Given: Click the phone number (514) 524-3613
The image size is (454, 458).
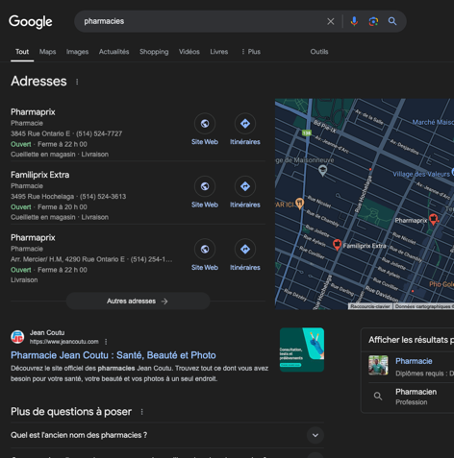Looking at the screenshot, I should click(103, 197).
